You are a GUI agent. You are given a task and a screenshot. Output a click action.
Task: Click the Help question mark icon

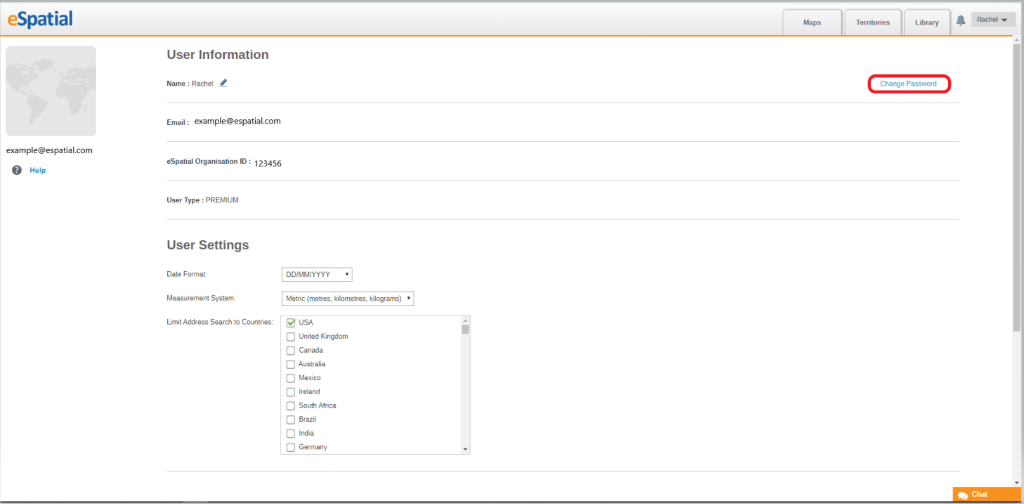(17, 170)
